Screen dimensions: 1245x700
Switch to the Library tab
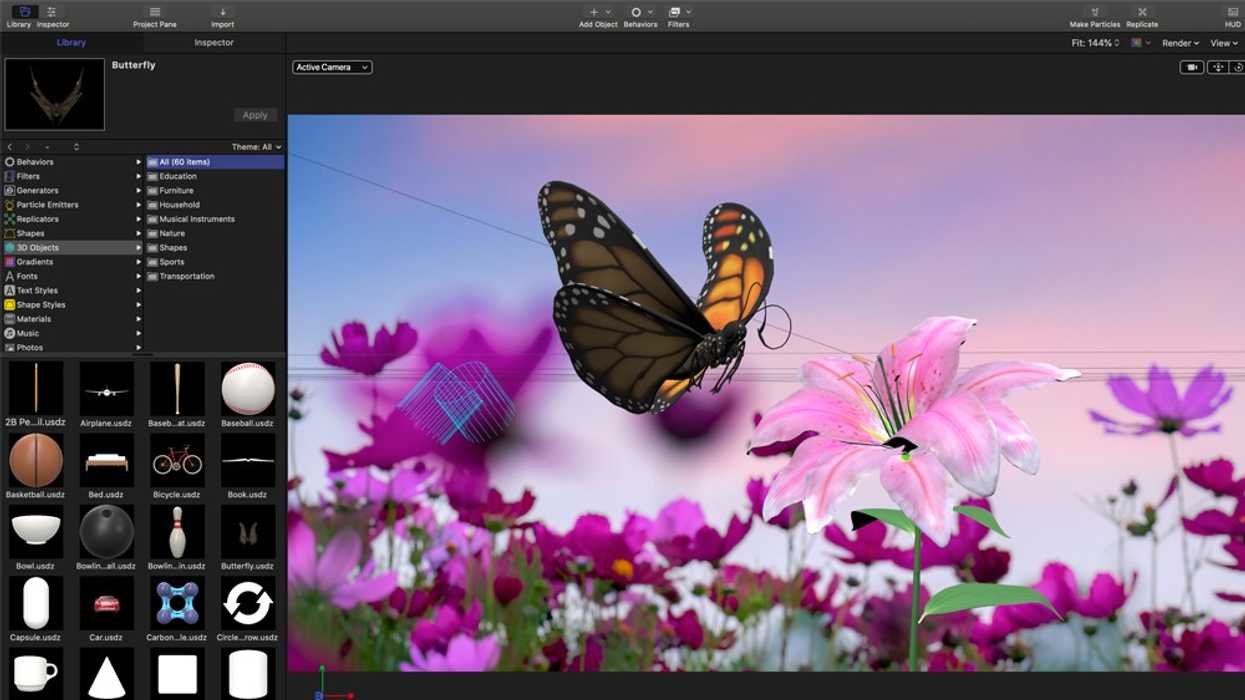click(71, 43)
